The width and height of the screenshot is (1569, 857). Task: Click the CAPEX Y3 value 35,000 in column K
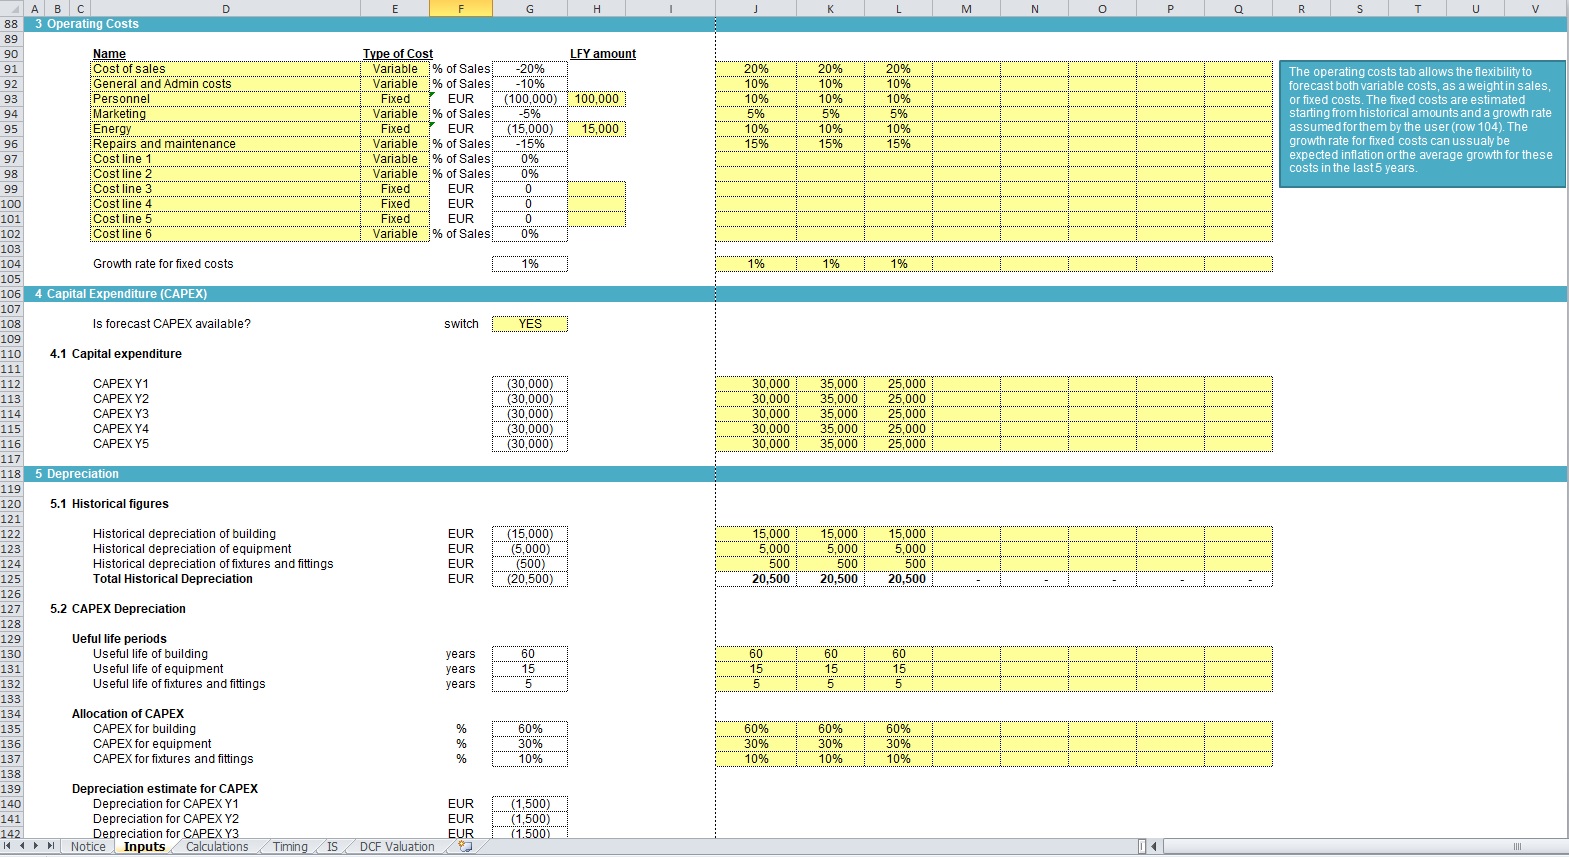tap(831, 414)
